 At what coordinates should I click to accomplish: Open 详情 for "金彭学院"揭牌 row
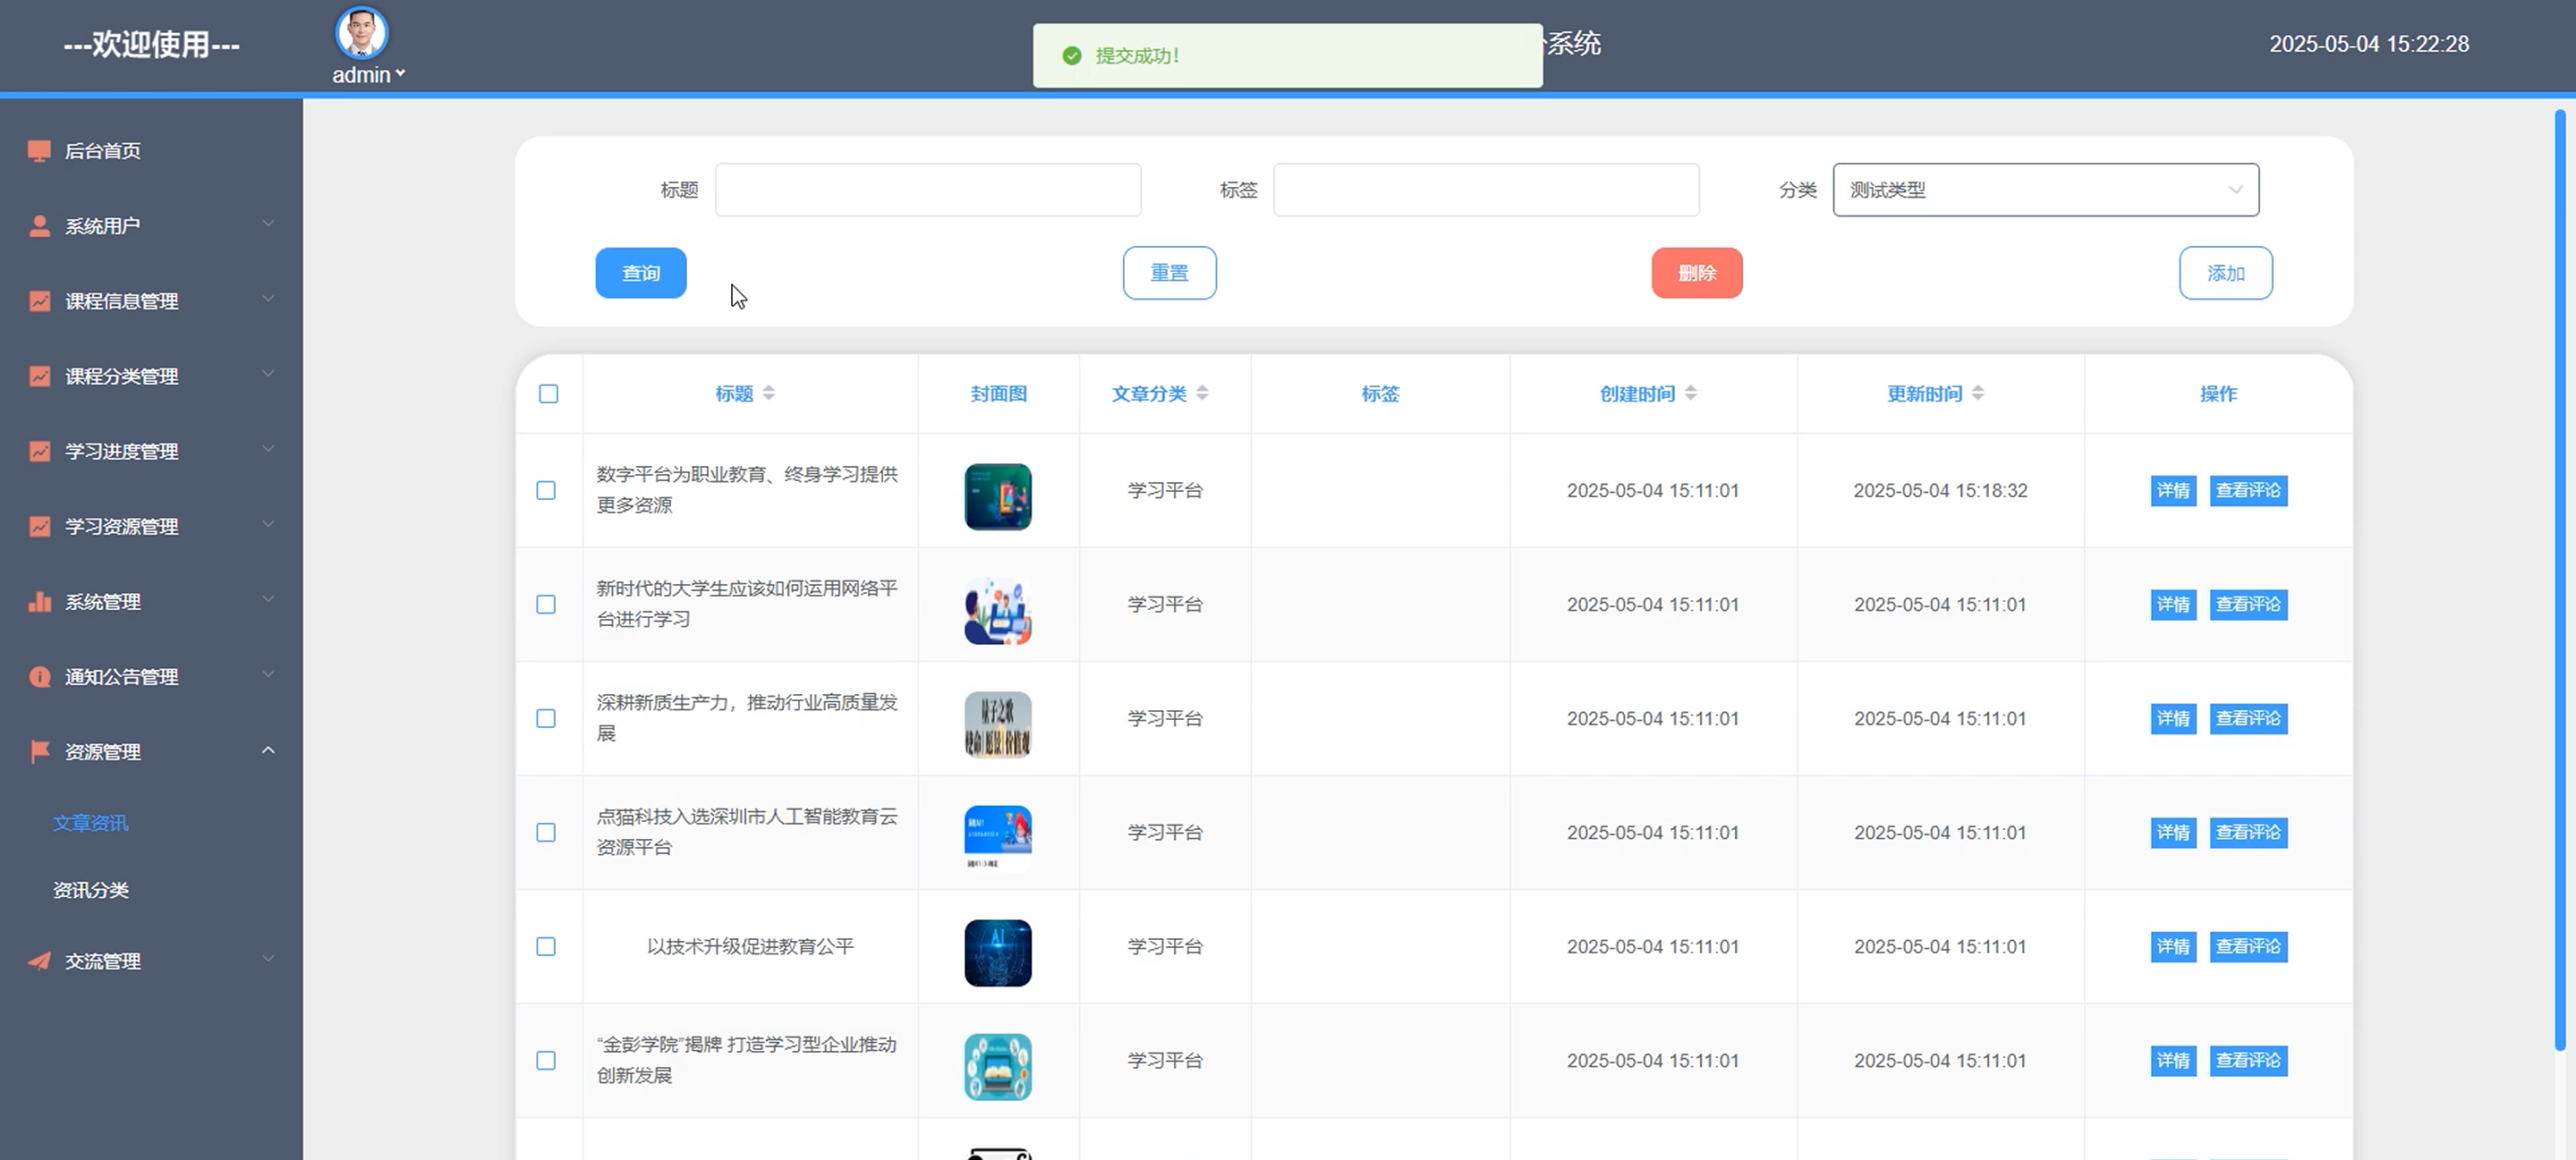pos(2173,1060)
